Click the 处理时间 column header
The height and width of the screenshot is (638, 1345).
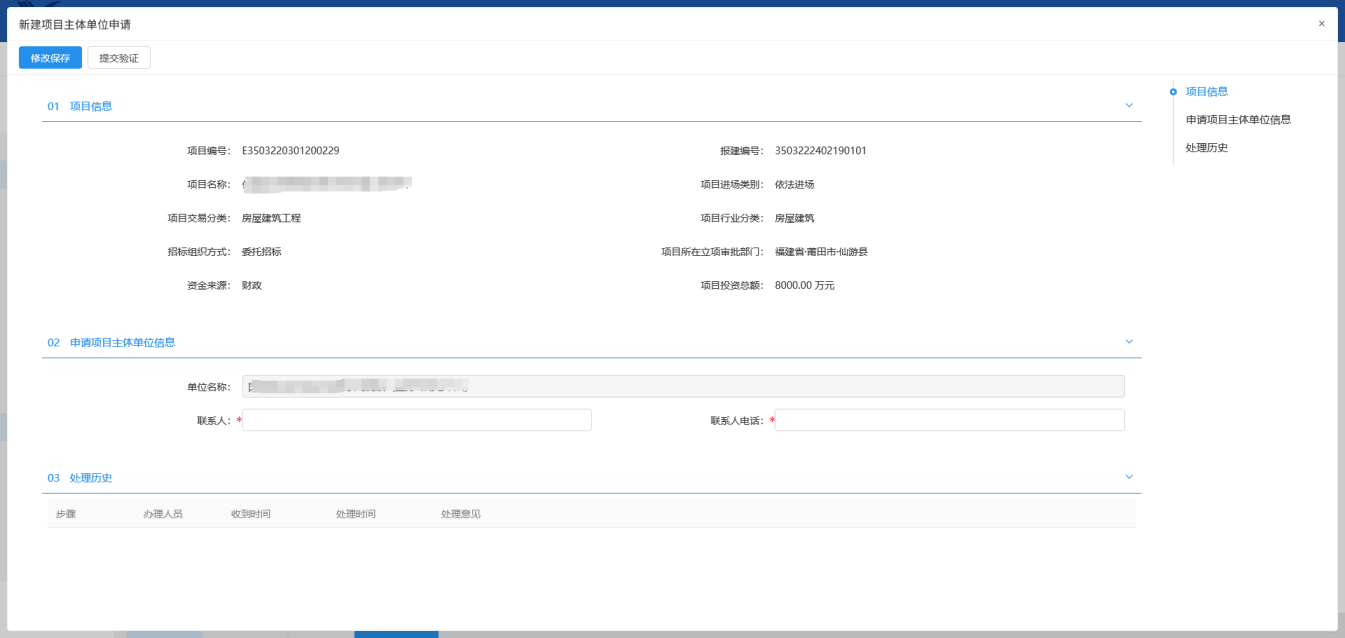tap(356, 514)
